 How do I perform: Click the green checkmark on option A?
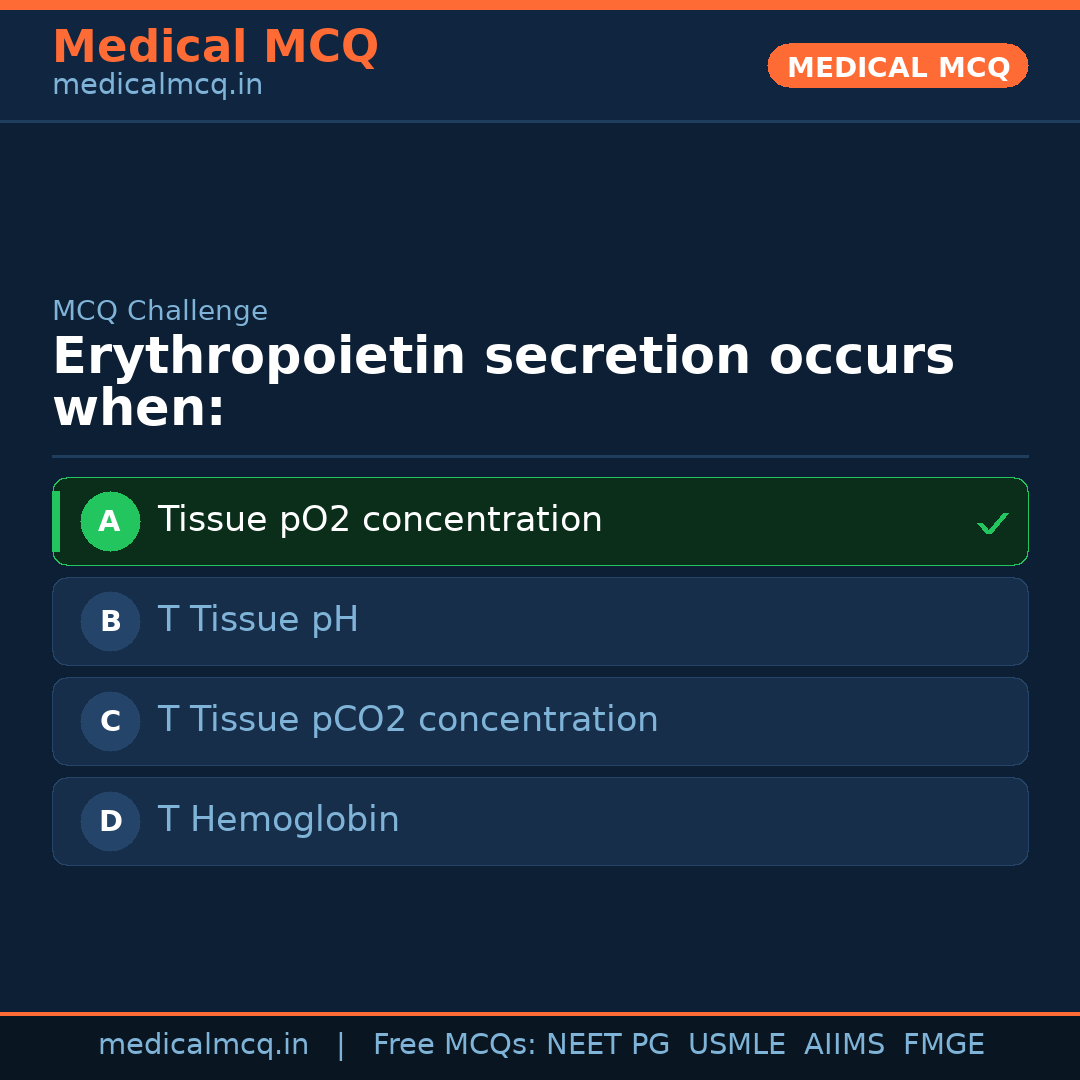pyautogui.click(x=992, y=523)
